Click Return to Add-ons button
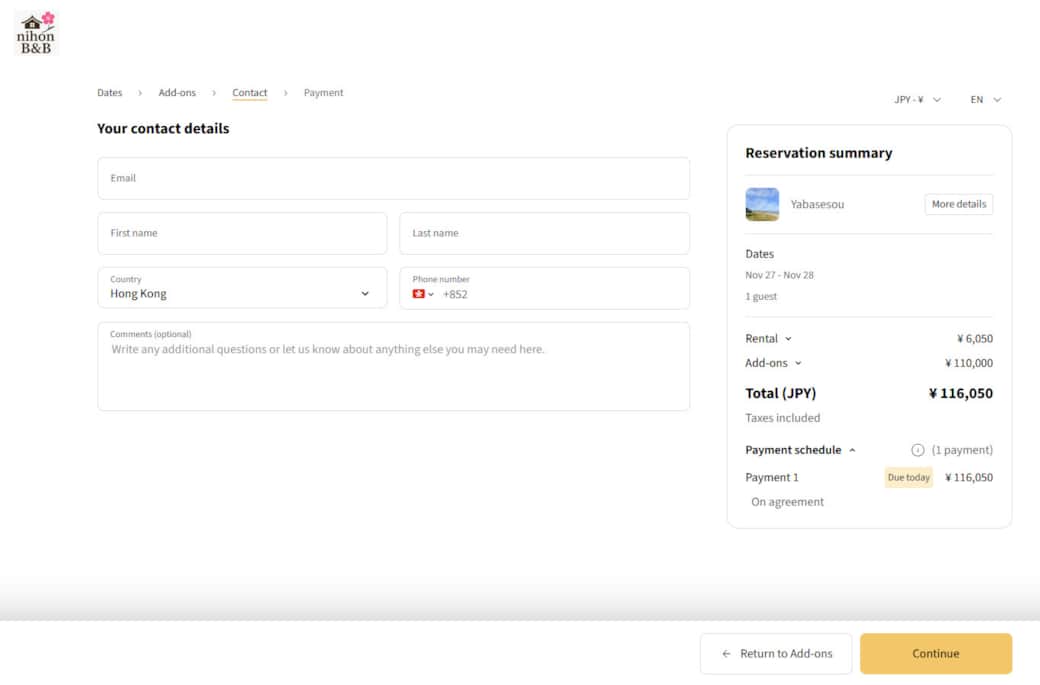 tap(776, 654)
